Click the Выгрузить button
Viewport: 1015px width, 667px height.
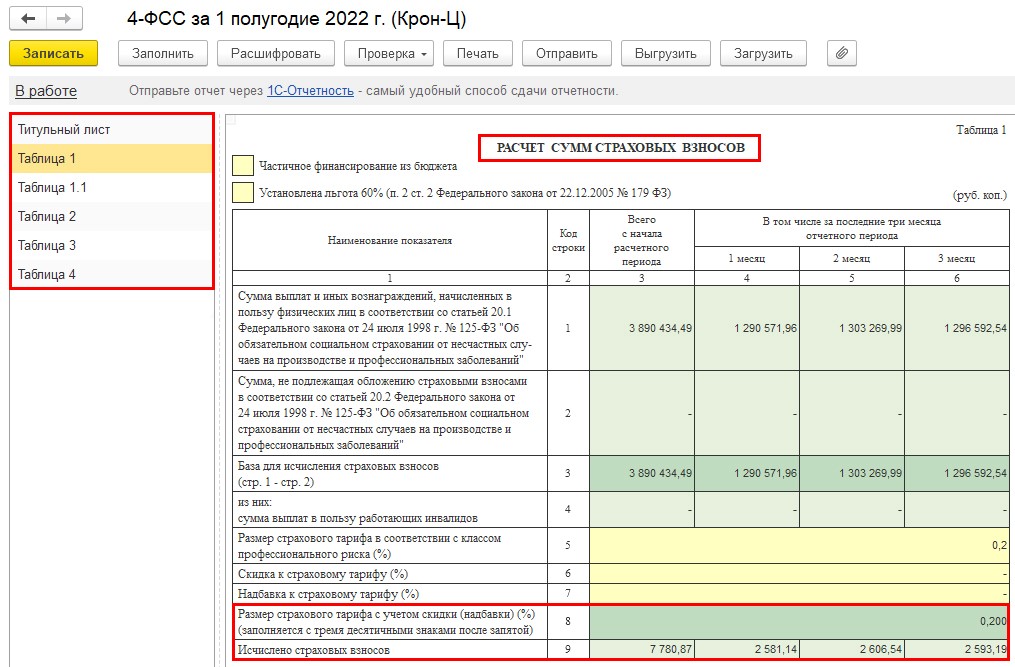pyautogui.click(x=665, y=53)
